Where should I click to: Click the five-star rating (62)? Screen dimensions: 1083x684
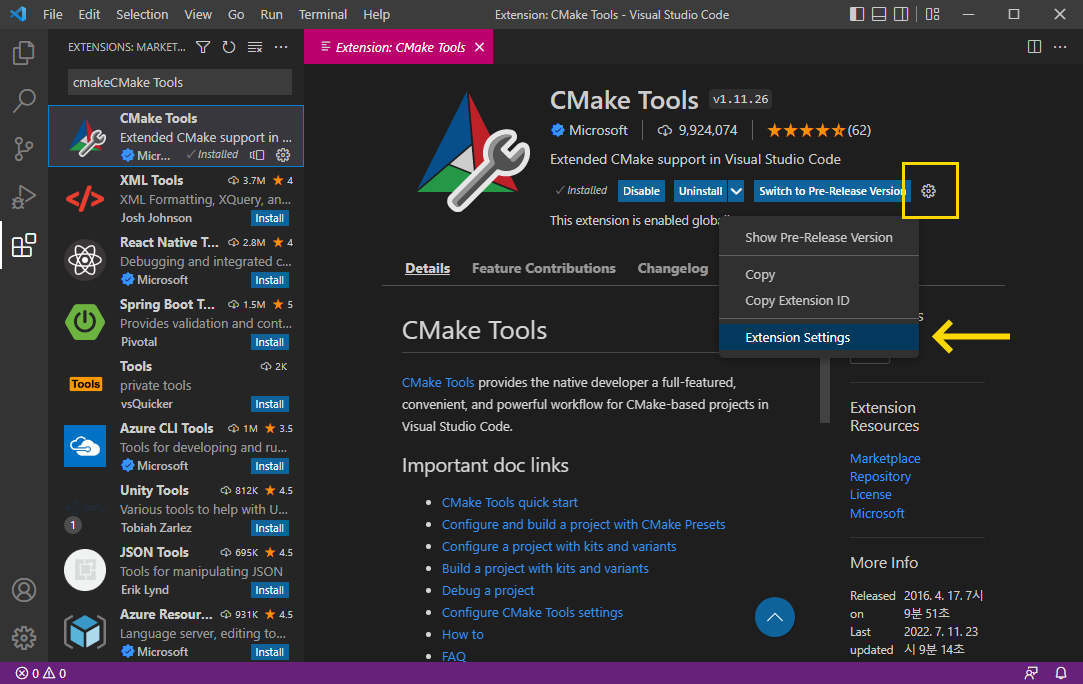(818, 130)
